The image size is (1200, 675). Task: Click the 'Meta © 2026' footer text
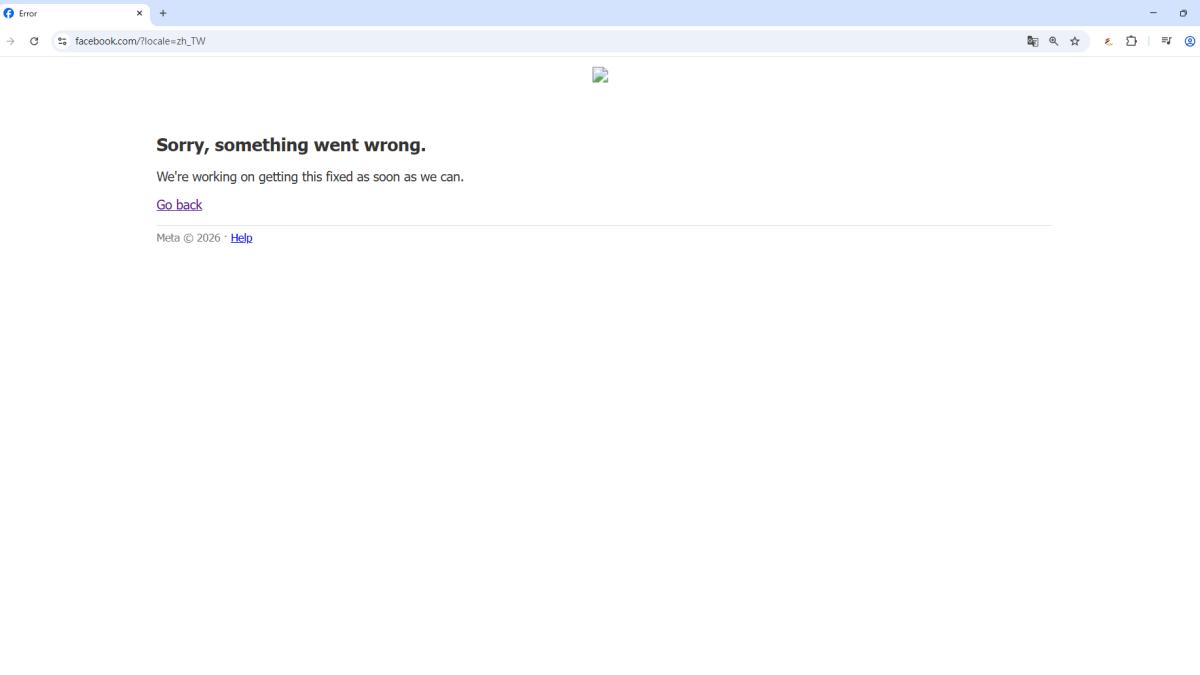click(x=188, y=238)
